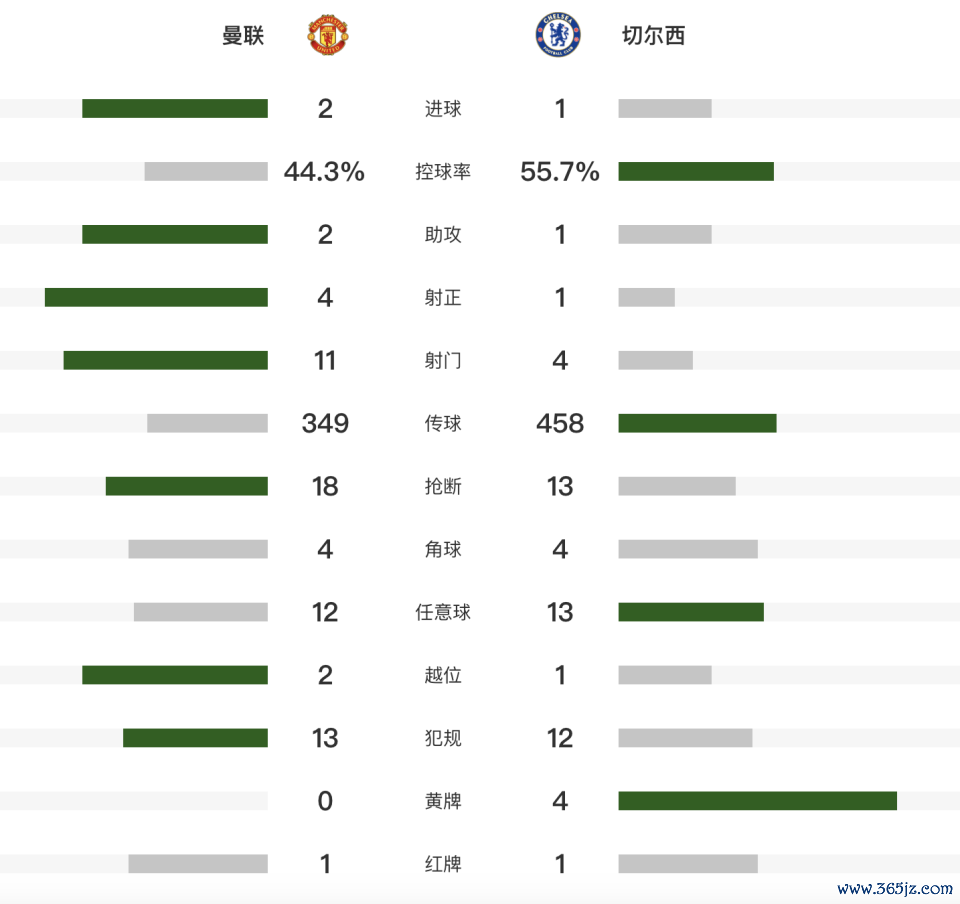Click the 任意球 stat label
The width and height of the screenshot is (960, 904).
443,612
